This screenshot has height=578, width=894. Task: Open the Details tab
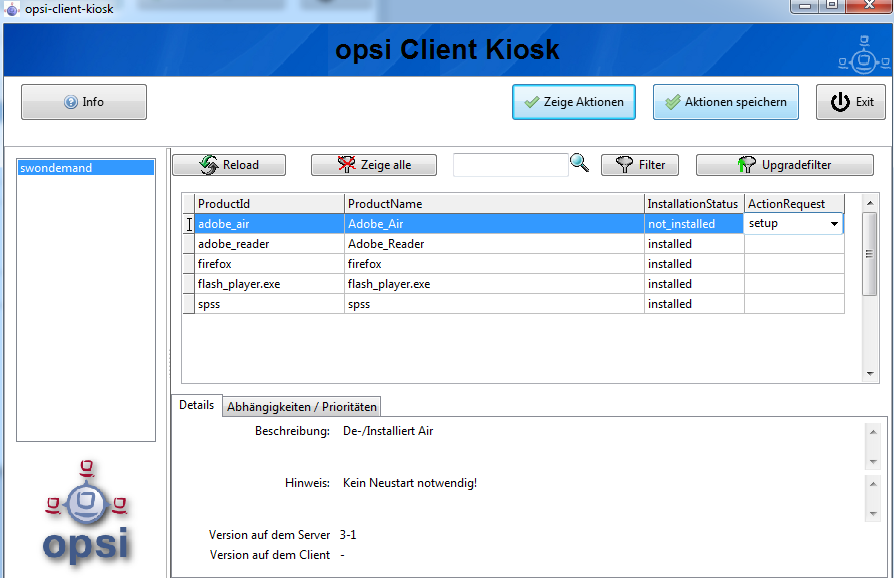pyautogui.click(x=197, y=405)
